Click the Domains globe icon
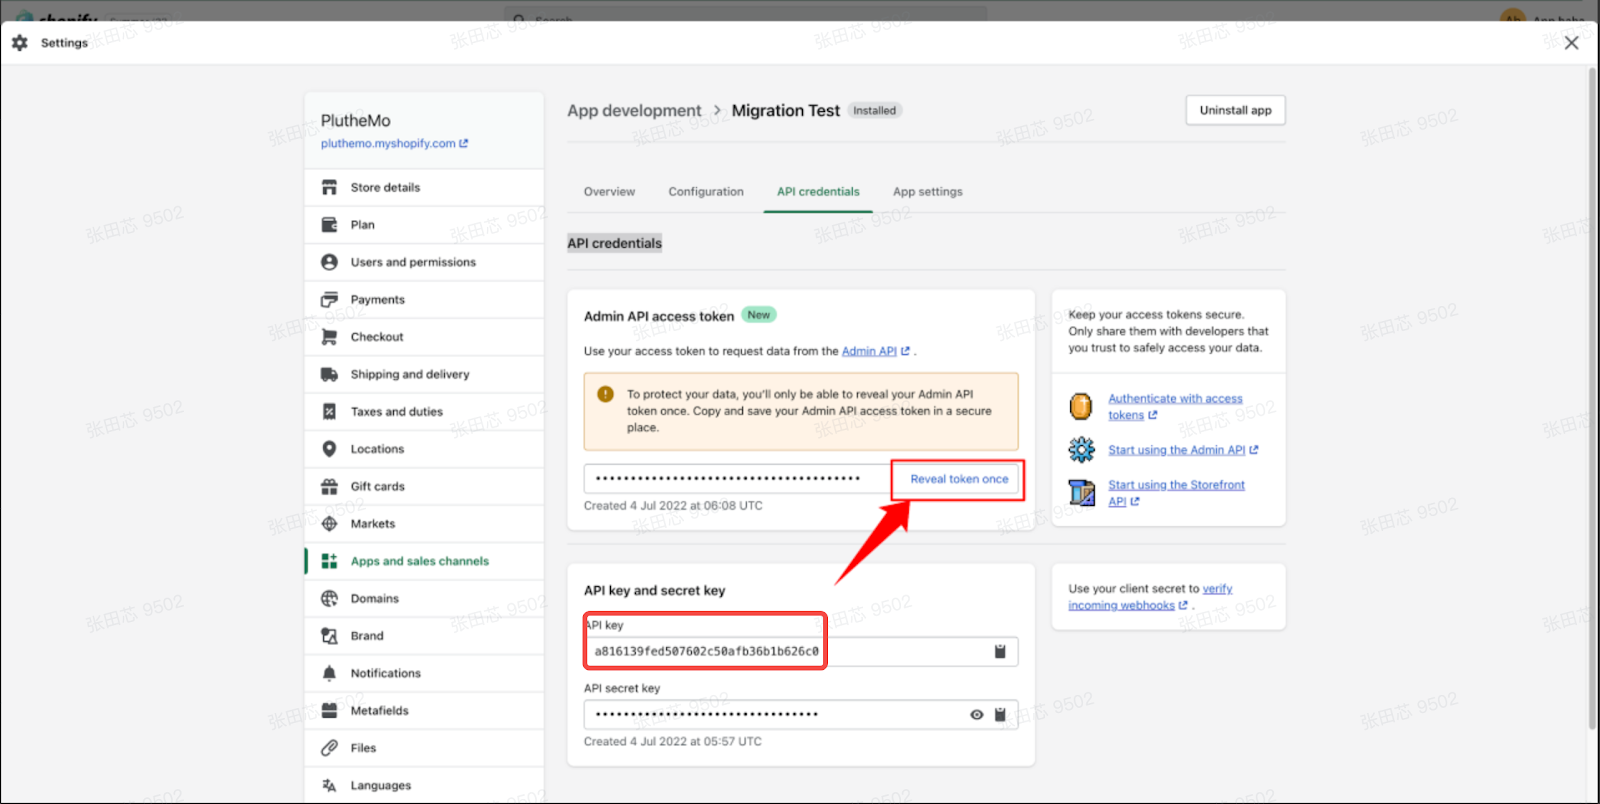This screenshot has height=804, width=1600. pyautogui.click(x=329, y=599)
